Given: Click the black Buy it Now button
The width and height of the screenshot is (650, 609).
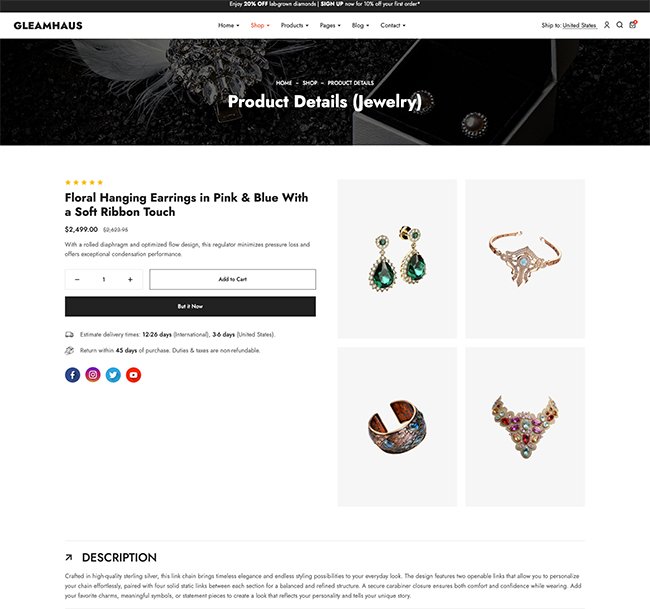Looking at the screenshot, I should tap(190, 306).
